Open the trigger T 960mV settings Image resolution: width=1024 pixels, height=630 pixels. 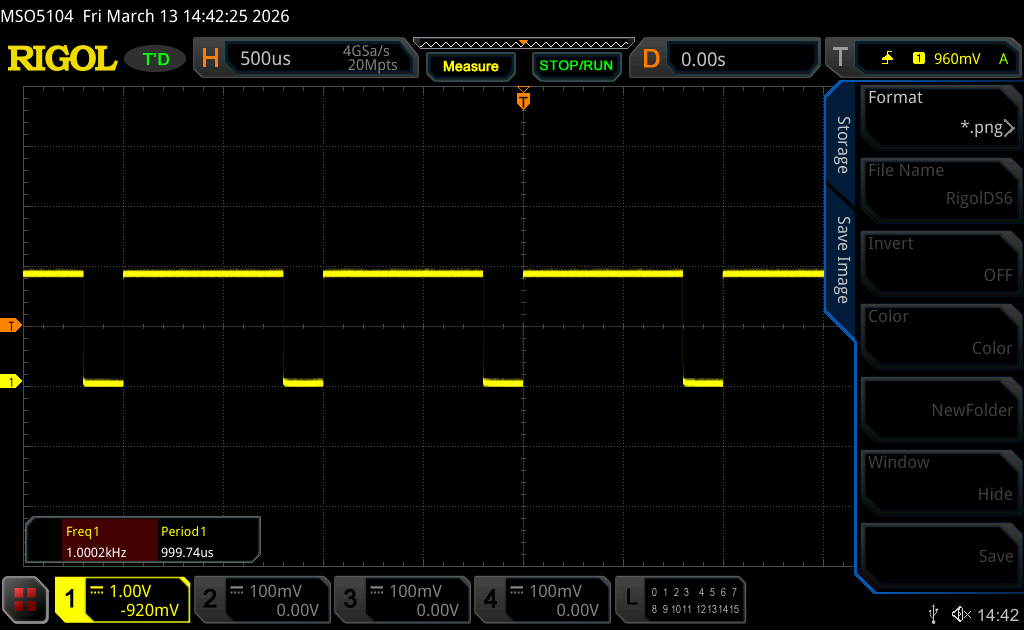pyautogui.click(x=920, y=59)
